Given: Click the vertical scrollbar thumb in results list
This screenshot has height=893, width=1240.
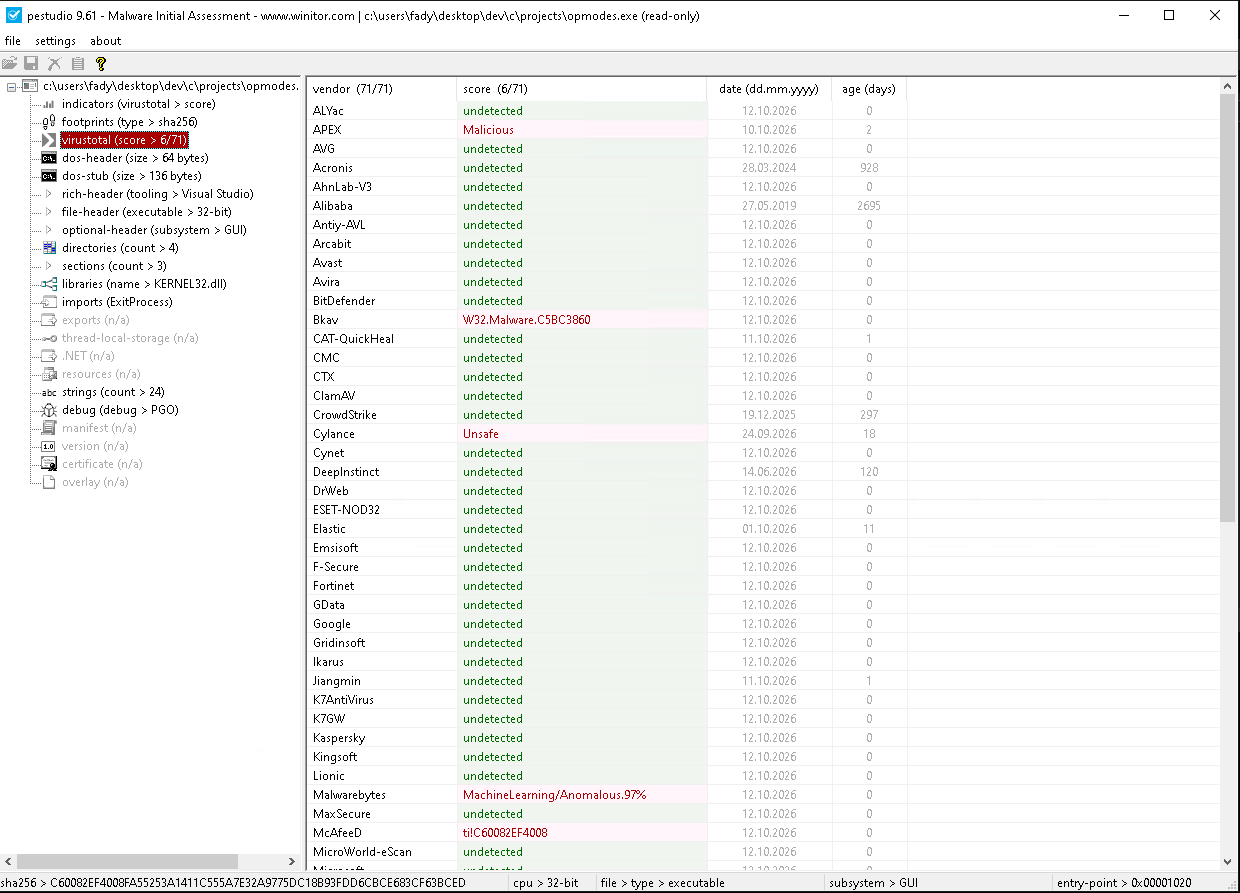Looking at the screenshot, I should click(x=1228, y=307).
